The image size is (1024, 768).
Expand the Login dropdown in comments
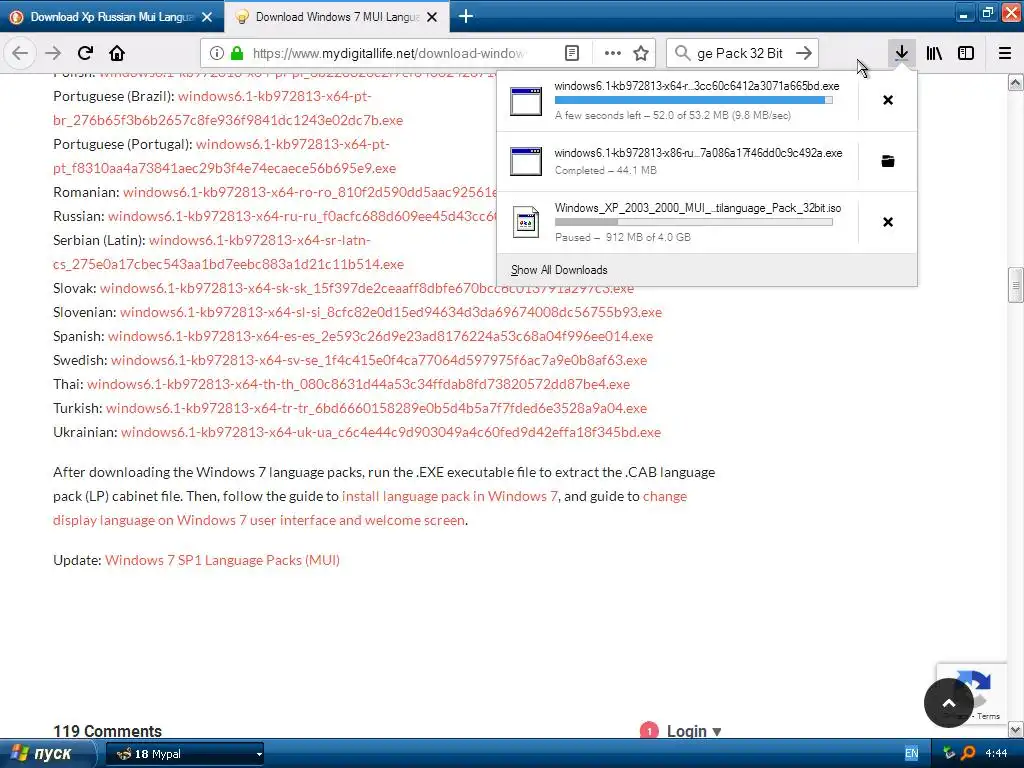694,731
